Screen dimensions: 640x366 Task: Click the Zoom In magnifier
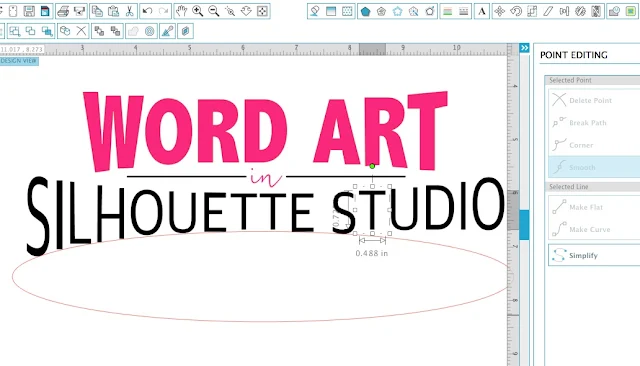pyautogui.click(x=198, y=11)
